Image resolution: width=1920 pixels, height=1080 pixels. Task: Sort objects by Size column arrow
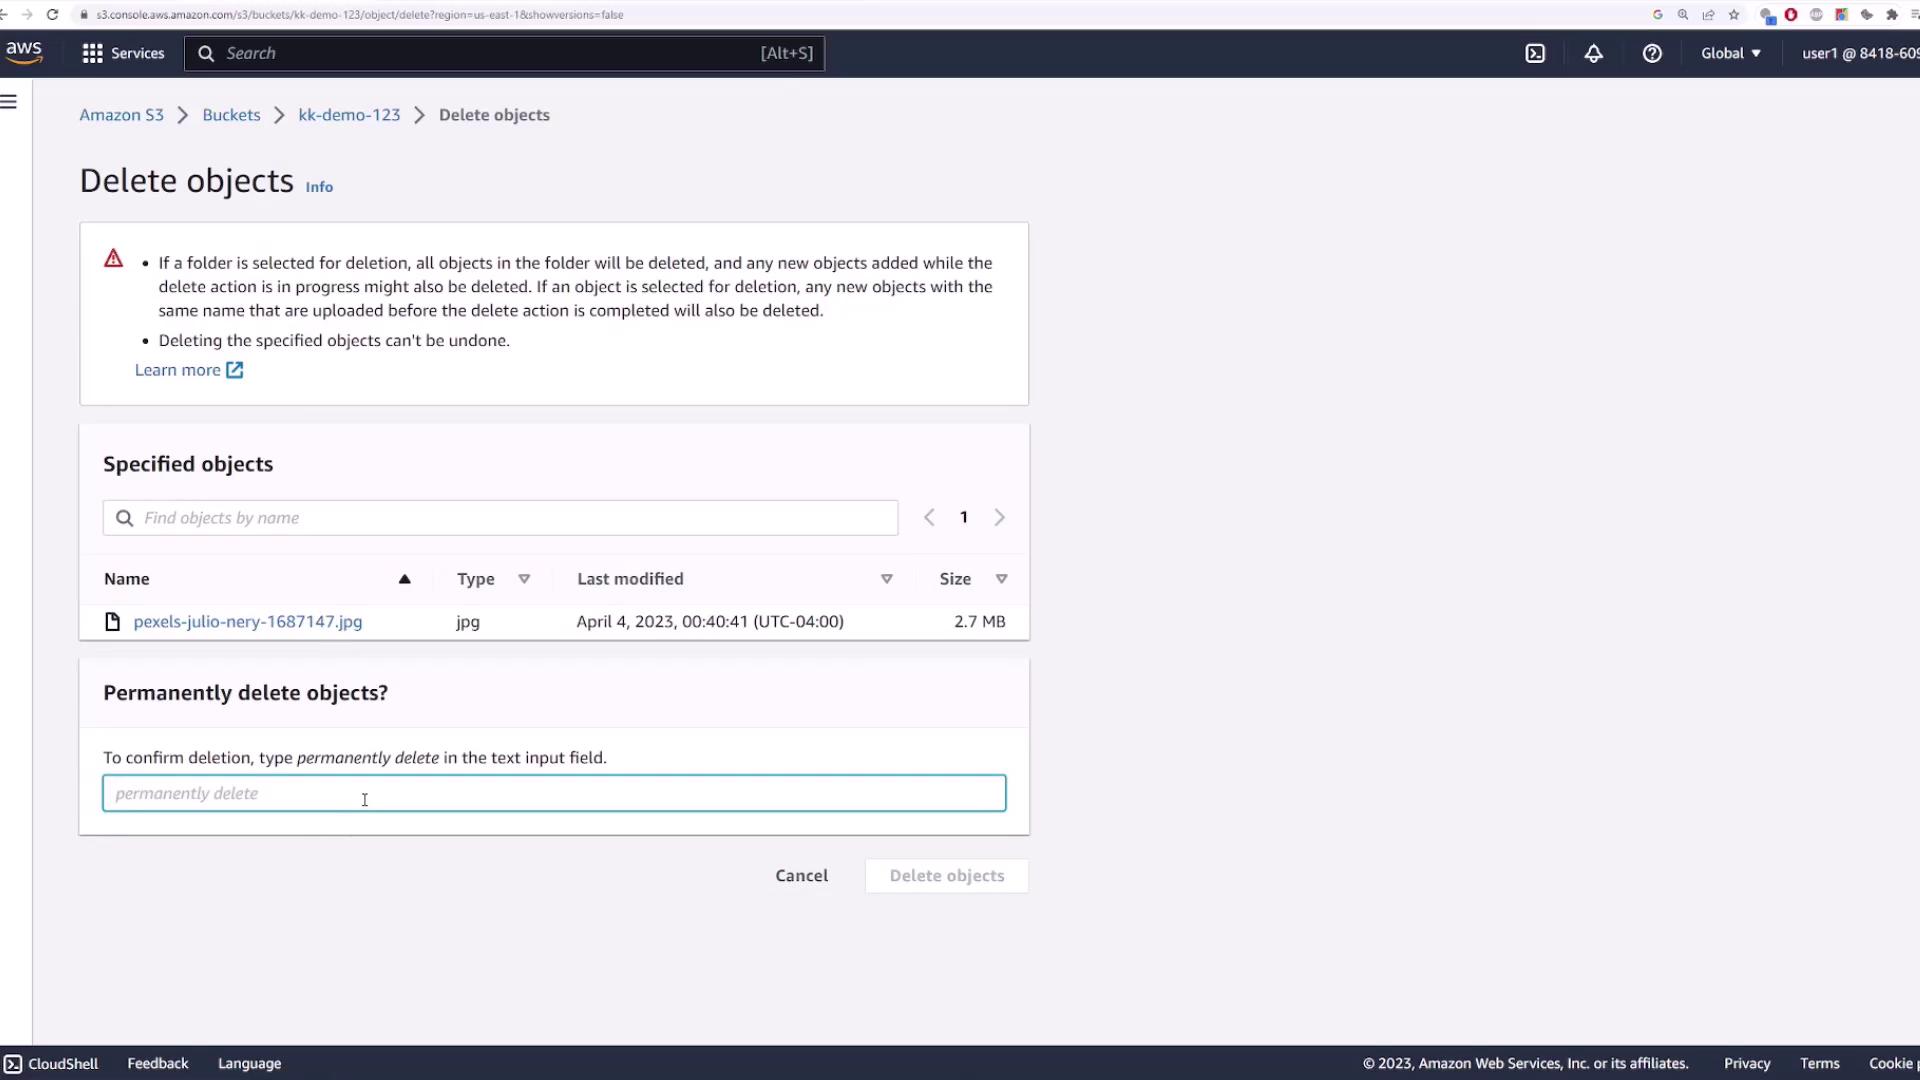pyautogui.click(x=1001, y=579)
